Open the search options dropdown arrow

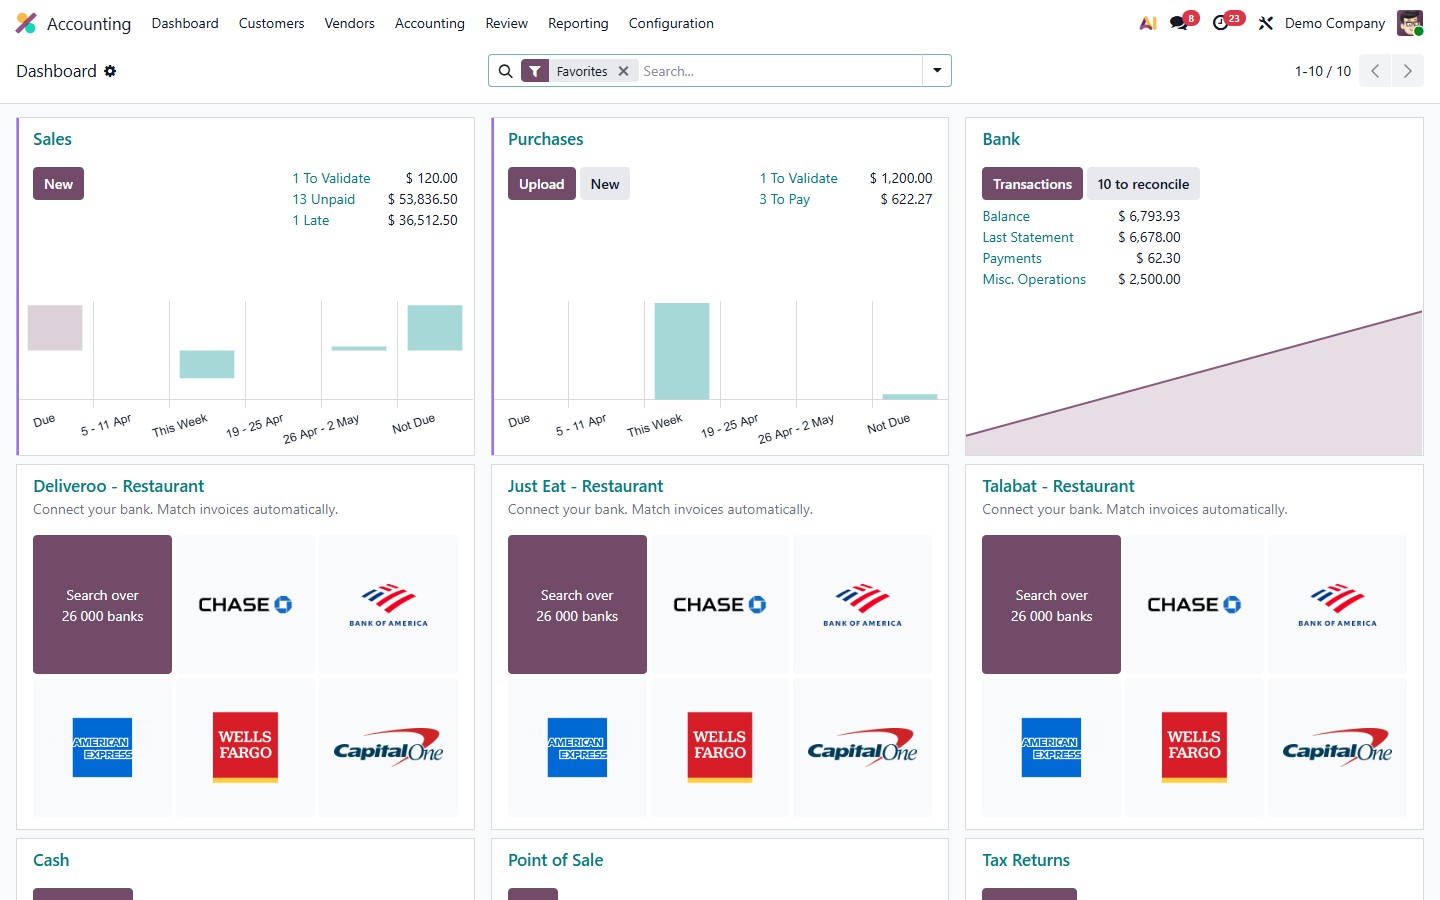click(936, 71)
